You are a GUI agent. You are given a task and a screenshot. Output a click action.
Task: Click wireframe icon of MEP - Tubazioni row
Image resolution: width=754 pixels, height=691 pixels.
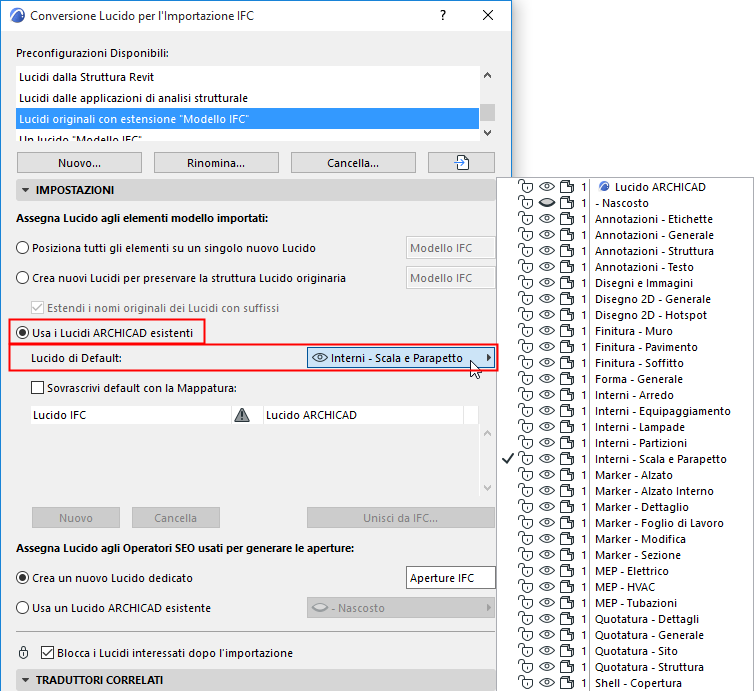(567, 603)
